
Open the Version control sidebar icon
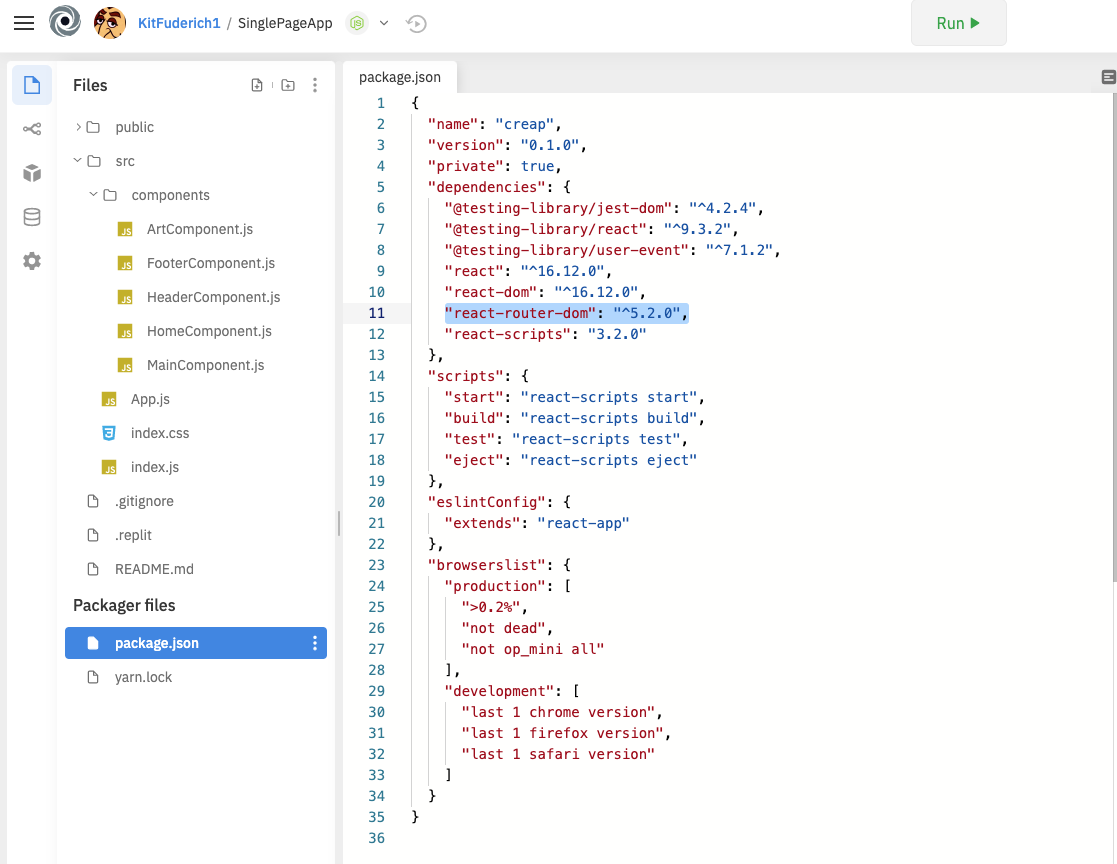(x=32, y=129)
